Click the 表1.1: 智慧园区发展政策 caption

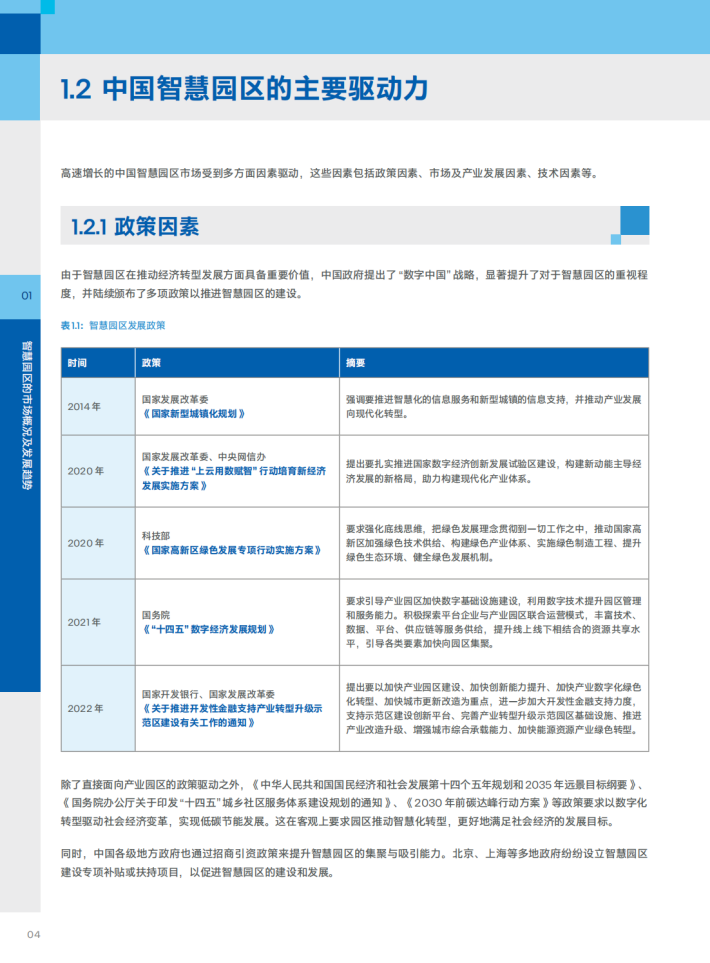click(113, 326)
